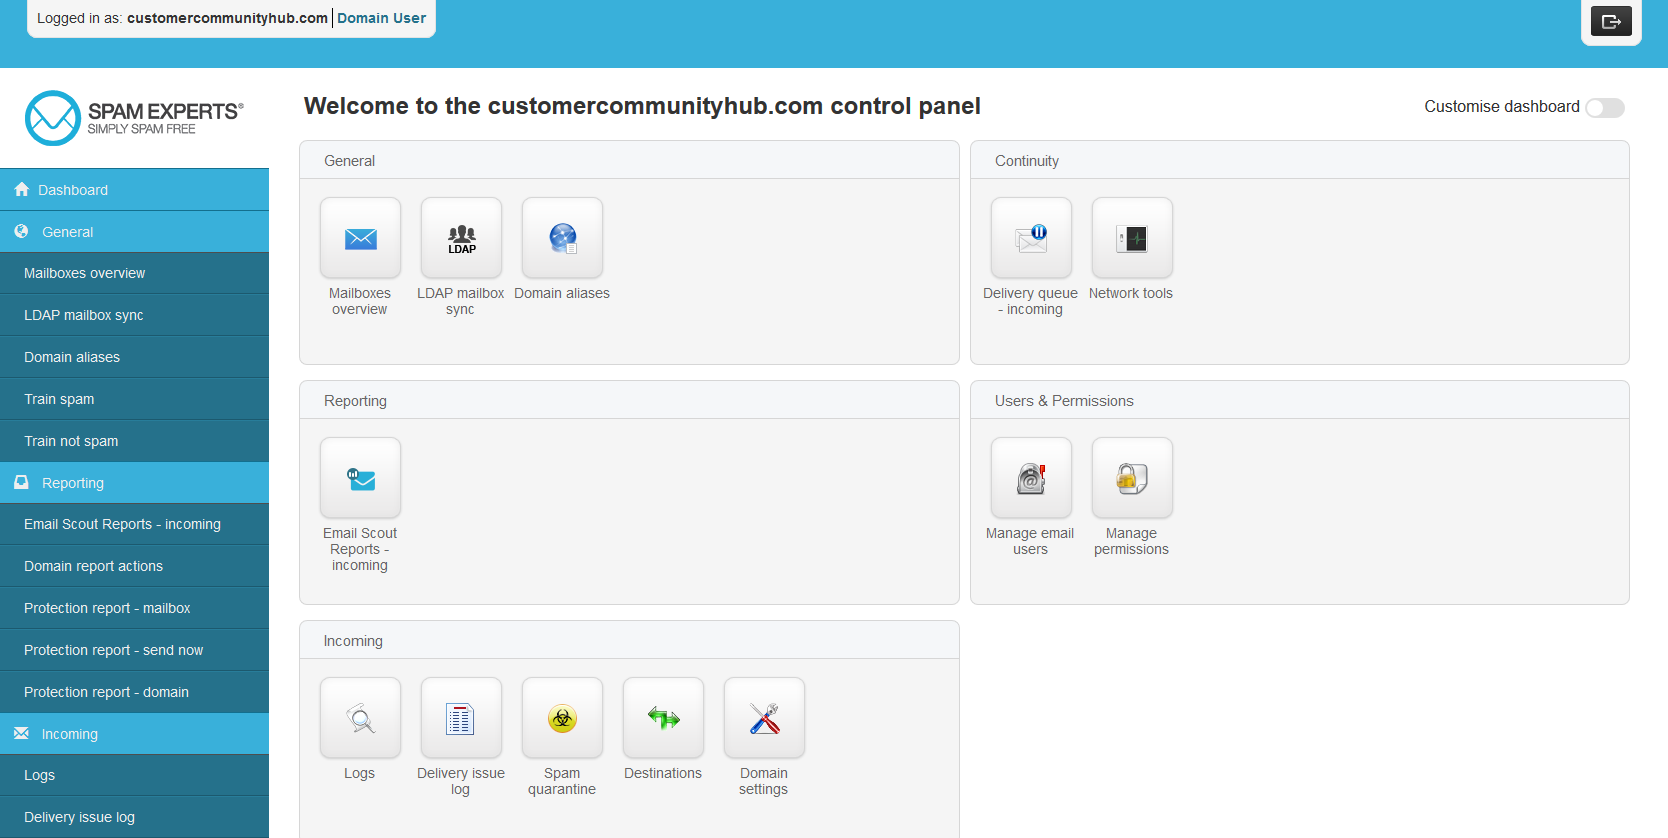The height and width of the screenshot is (838, 1668).
Task: Open the Network tools icon
Action: click(1132, 238)
